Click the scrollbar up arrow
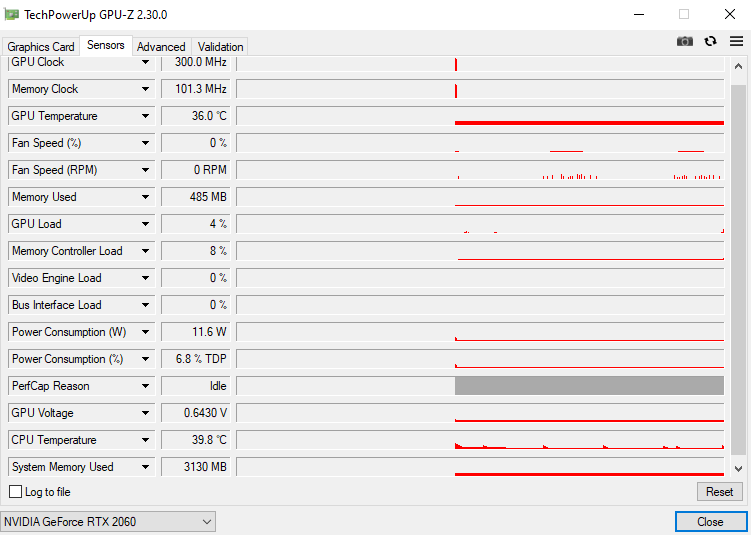This screenshot has height=535, width=751. pos(738,67)
